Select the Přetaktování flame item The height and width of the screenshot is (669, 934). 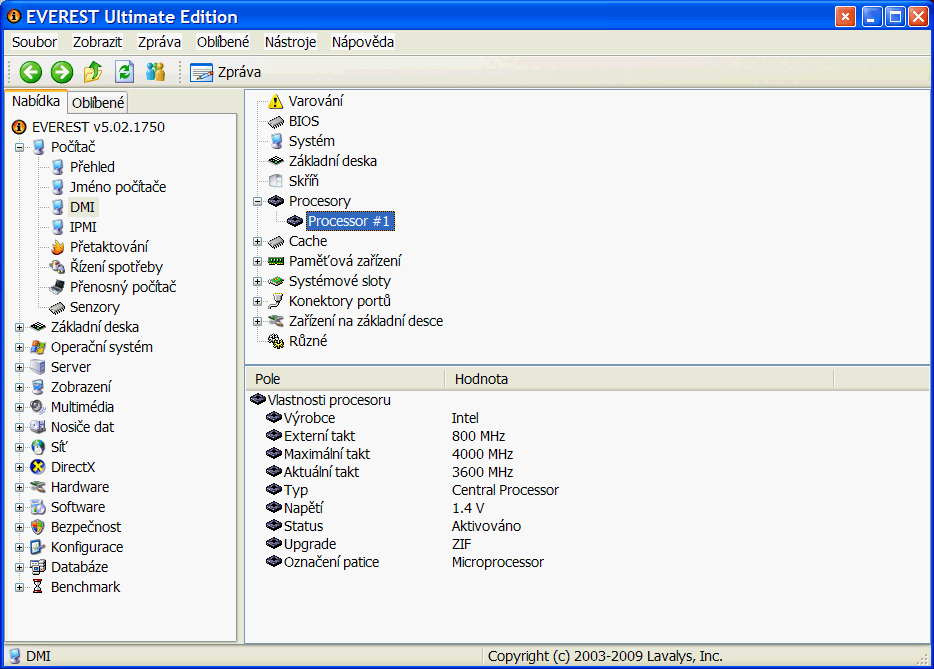109,247
